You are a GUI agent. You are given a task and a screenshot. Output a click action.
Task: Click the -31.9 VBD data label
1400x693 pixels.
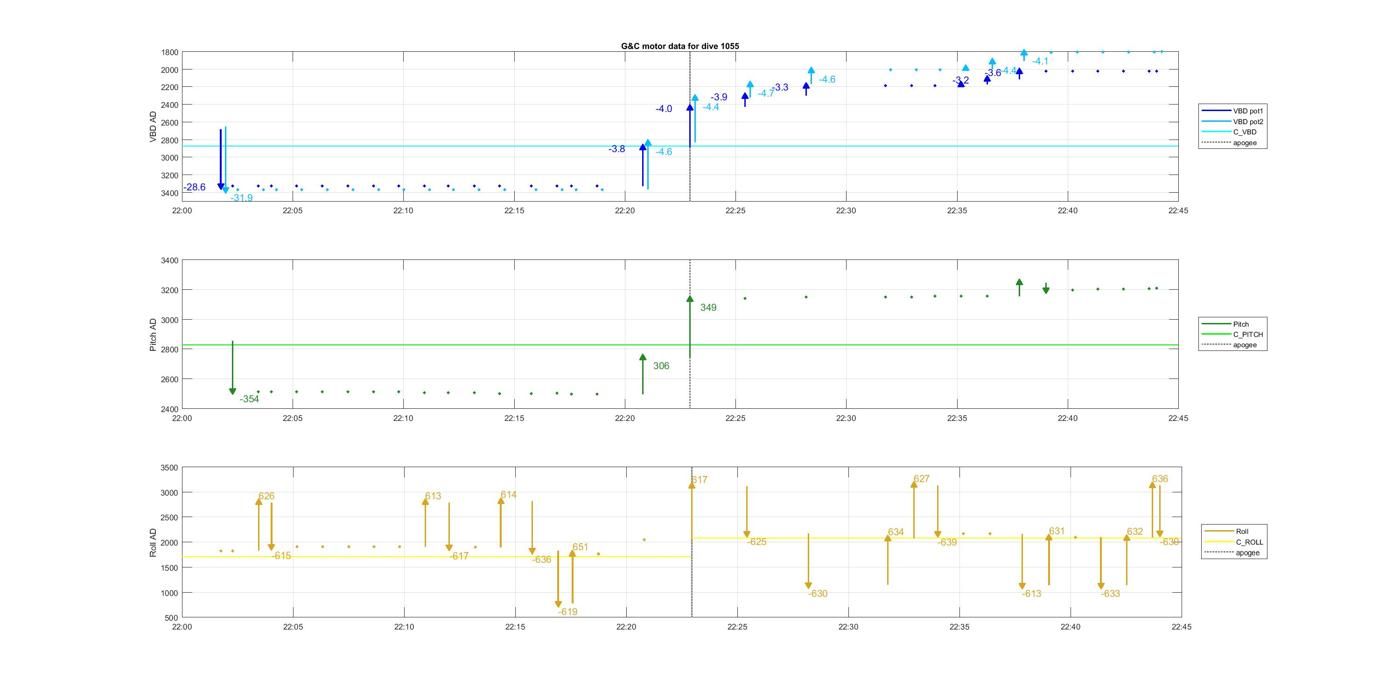click(x=241, y=198)
